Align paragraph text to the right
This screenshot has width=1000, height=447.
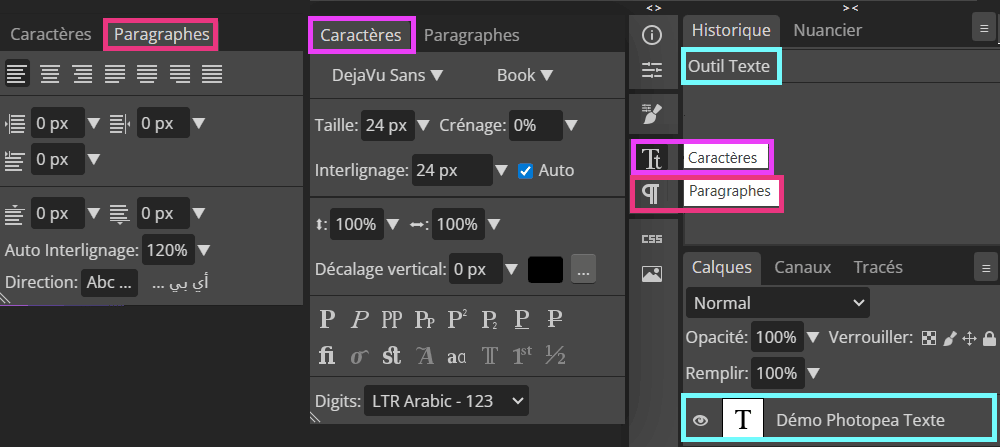[82, 74]
